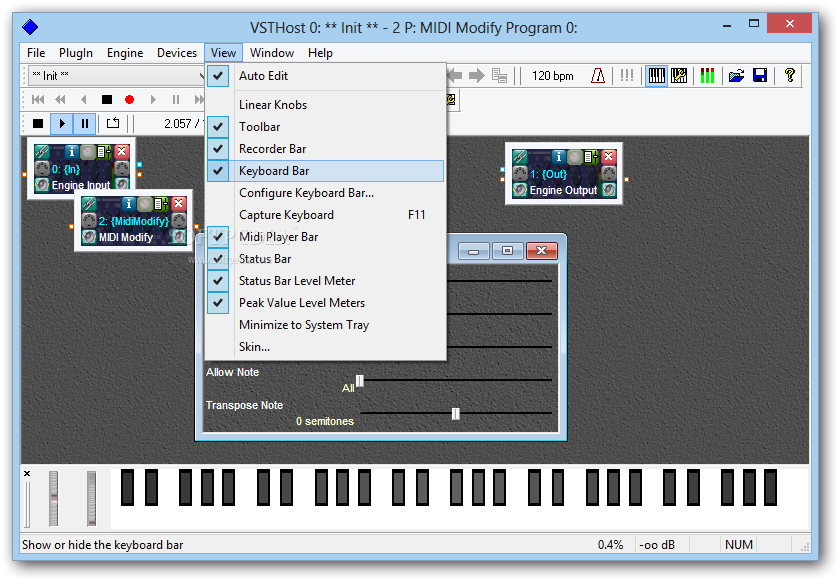
Task: Open the File menu
Action: tap(36, 53)
